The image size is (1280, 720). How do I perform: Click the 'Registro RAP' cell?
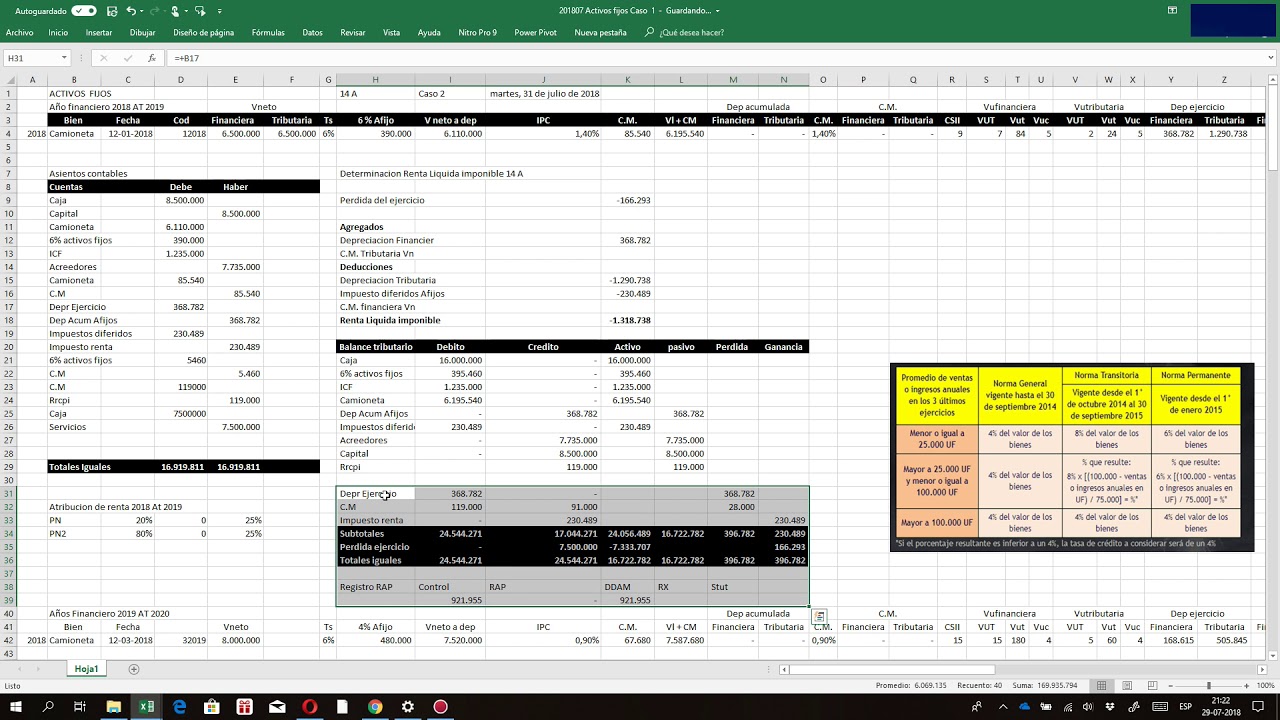(375, 587)
